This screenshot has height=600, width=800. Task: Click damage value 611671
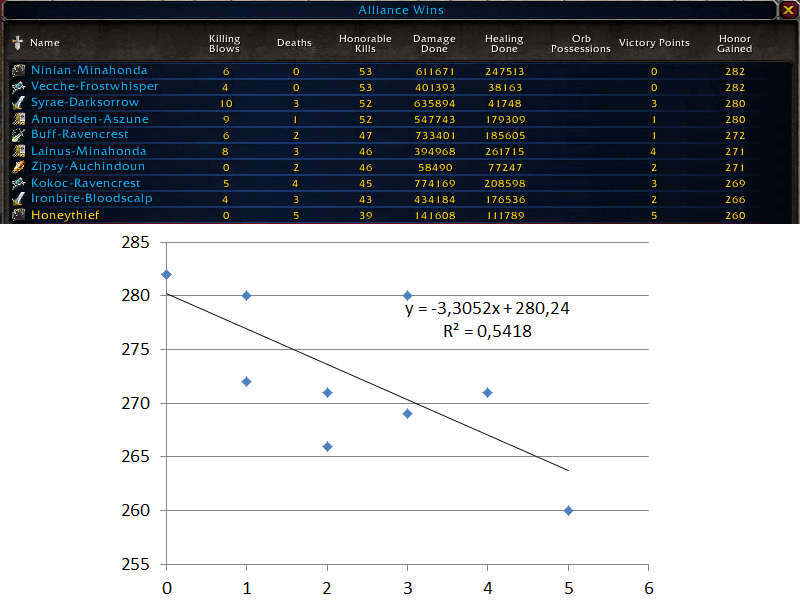[435, 71]
